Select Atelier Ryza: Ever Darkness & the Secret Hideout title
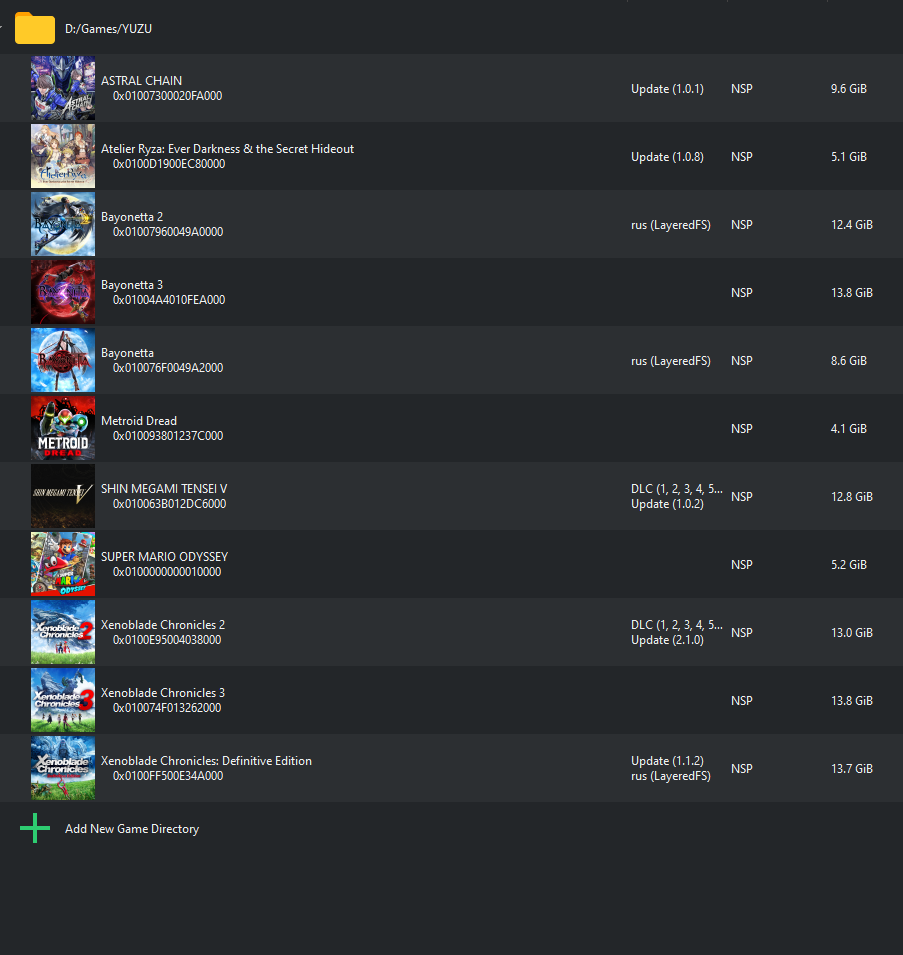The height and width of the screenshot is (955, 903). tap(227, 149)
